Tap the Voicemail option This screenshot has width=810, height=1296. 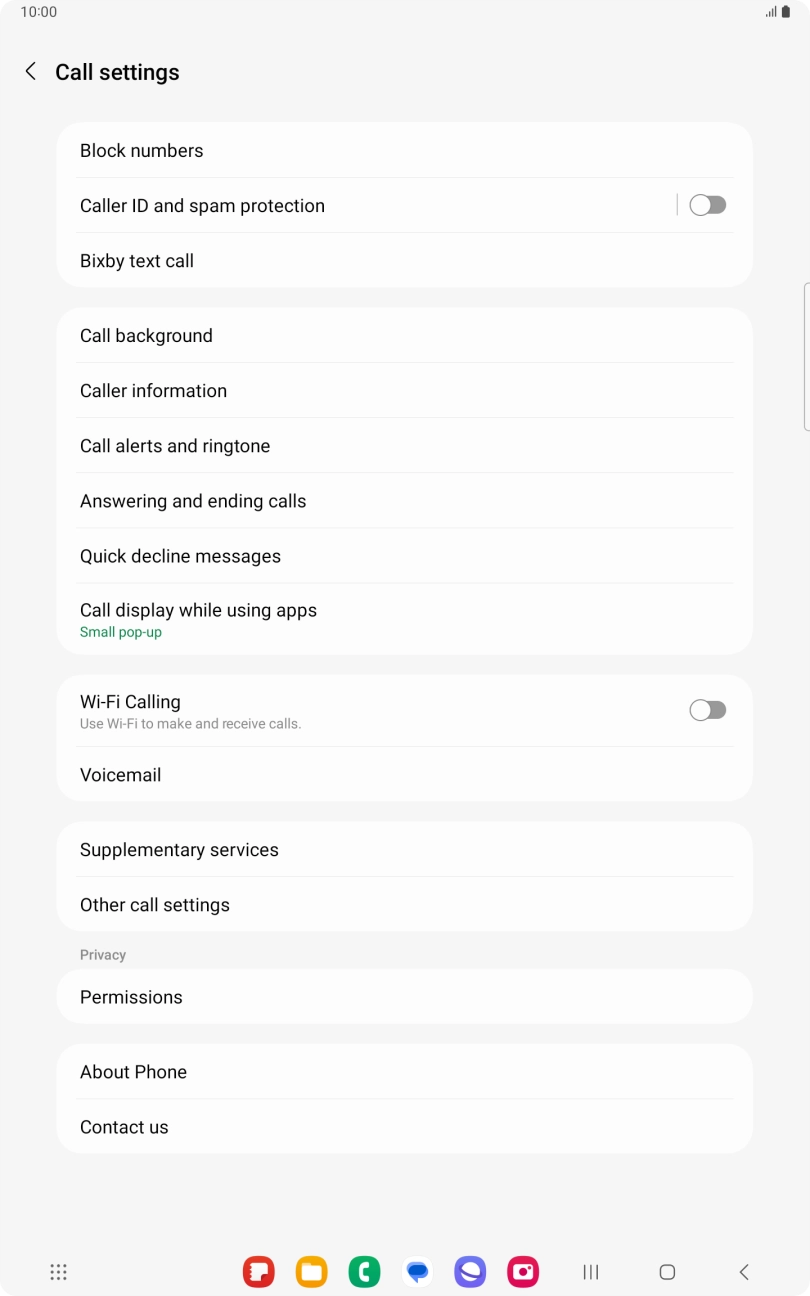click(404, 775)
